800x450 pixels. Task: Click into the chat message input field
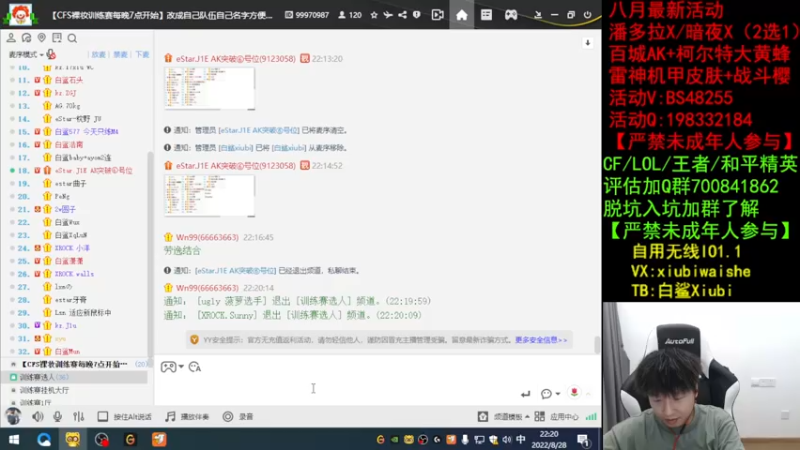click(337, 388)
